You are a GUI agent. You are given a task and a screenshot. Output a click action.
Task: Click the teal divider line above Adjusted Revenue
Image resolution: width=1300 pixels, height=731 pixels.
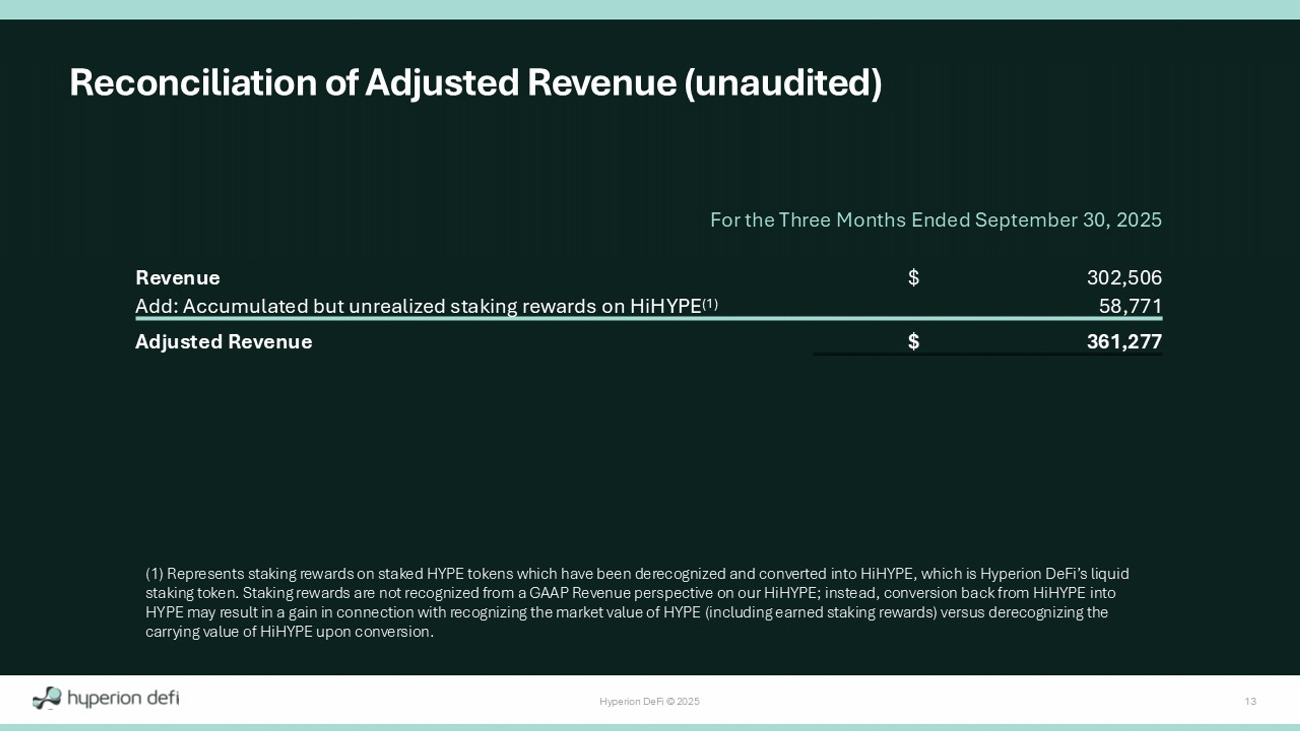648,319
